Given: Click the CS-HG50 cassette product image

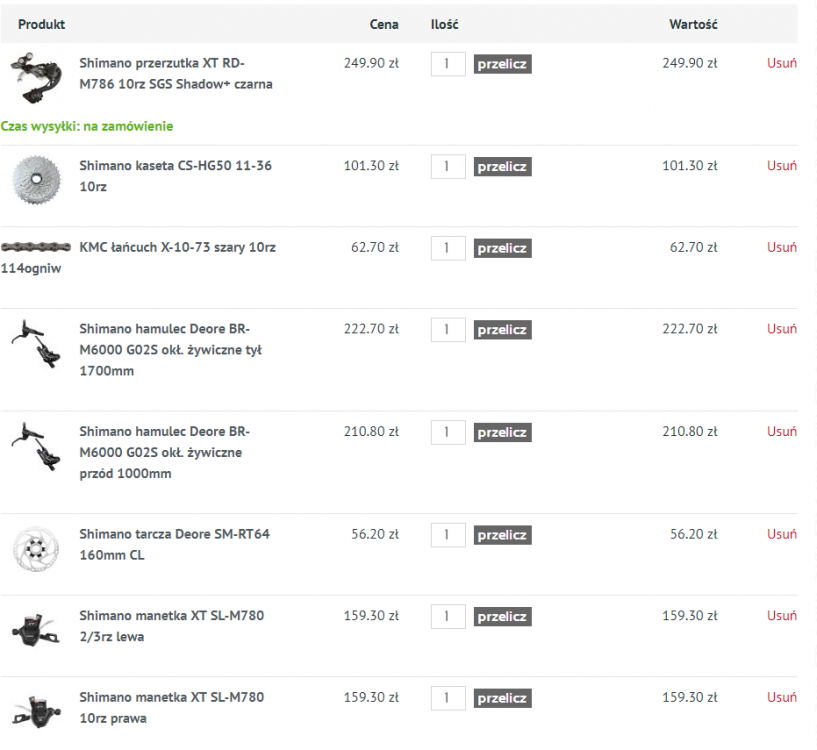Looking at the screenshot, I should [x=36, y=180].
